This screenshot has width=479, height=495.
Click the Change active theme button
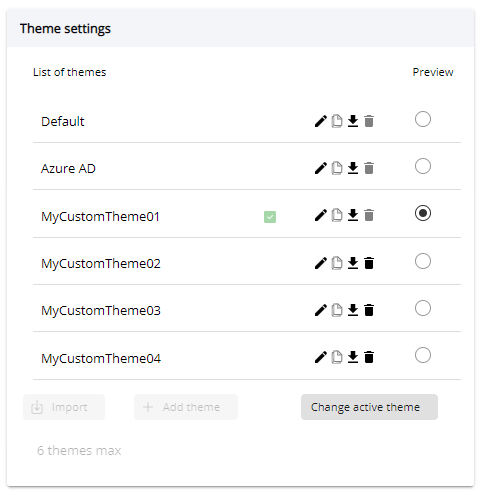pos(369,407)
